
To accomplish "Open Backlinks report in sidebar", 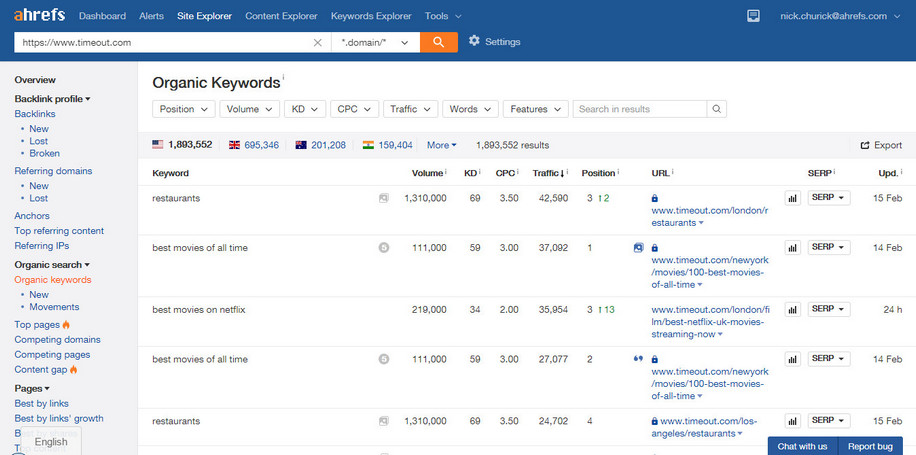I will 35,114.
